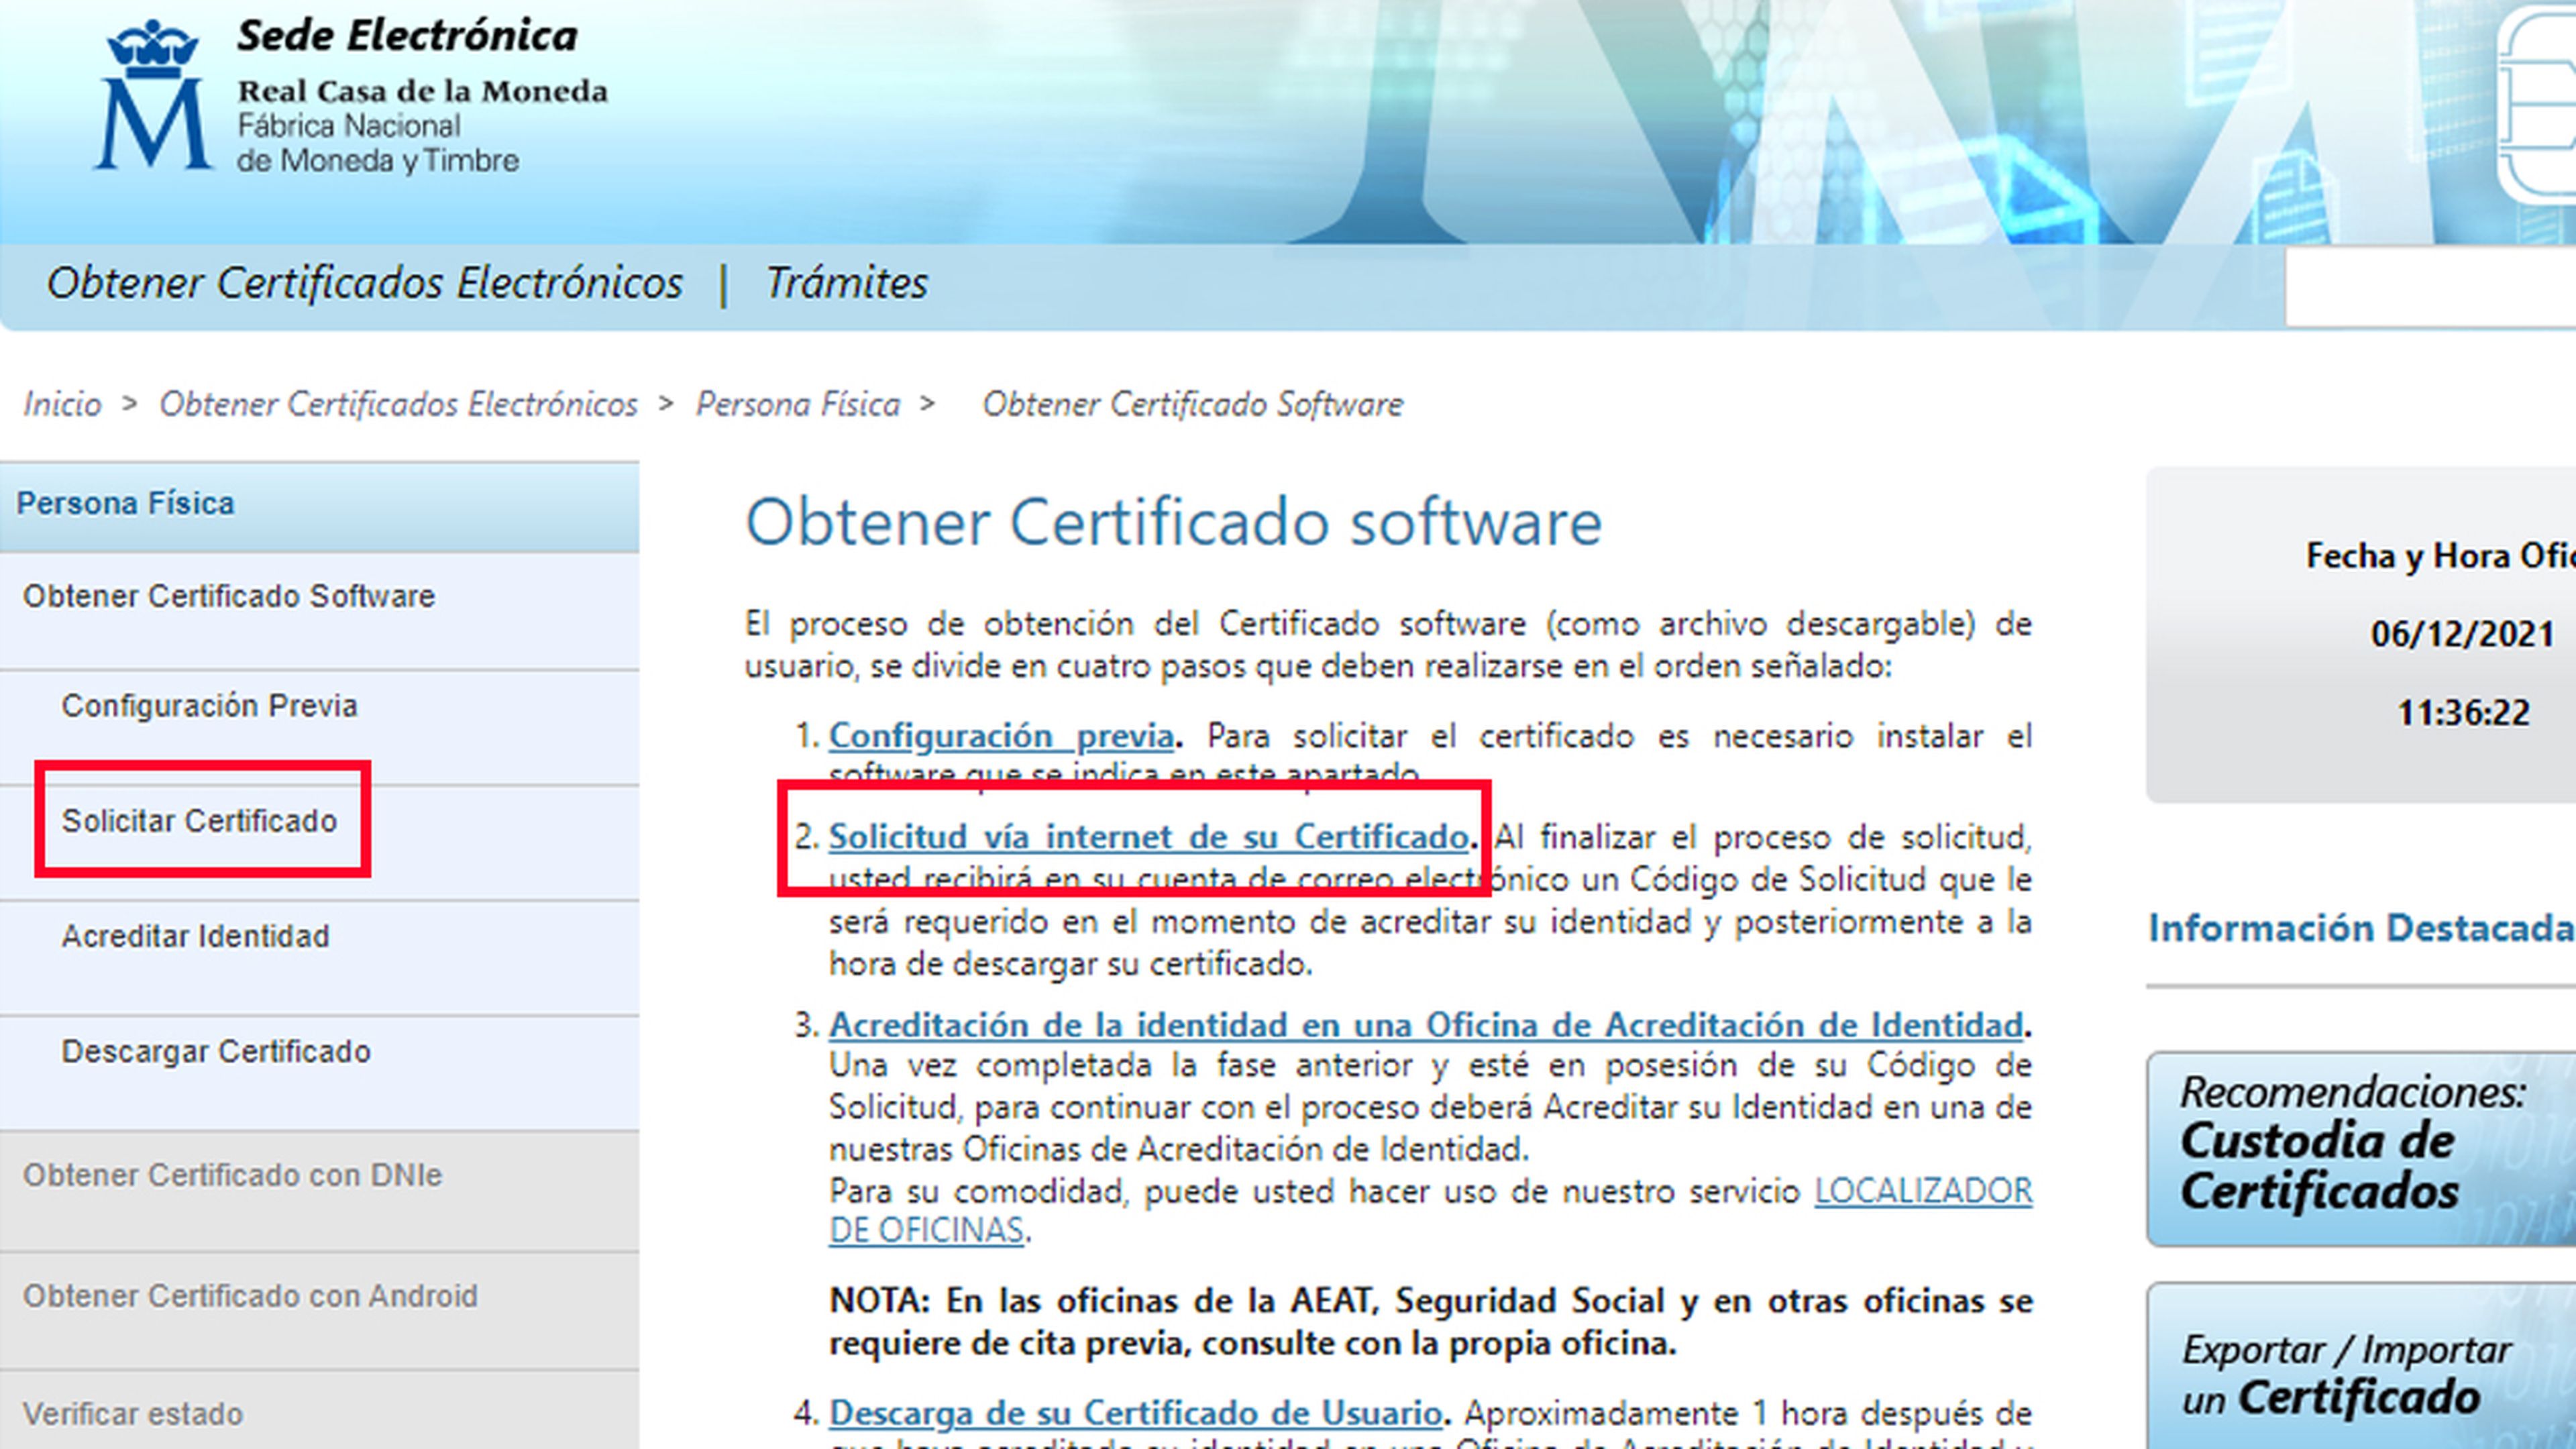This screenshot has height=1449, width=2576.
Task: Open LOCALIZADOR DE OFICINAS link
Action: pos(1922,1191)
